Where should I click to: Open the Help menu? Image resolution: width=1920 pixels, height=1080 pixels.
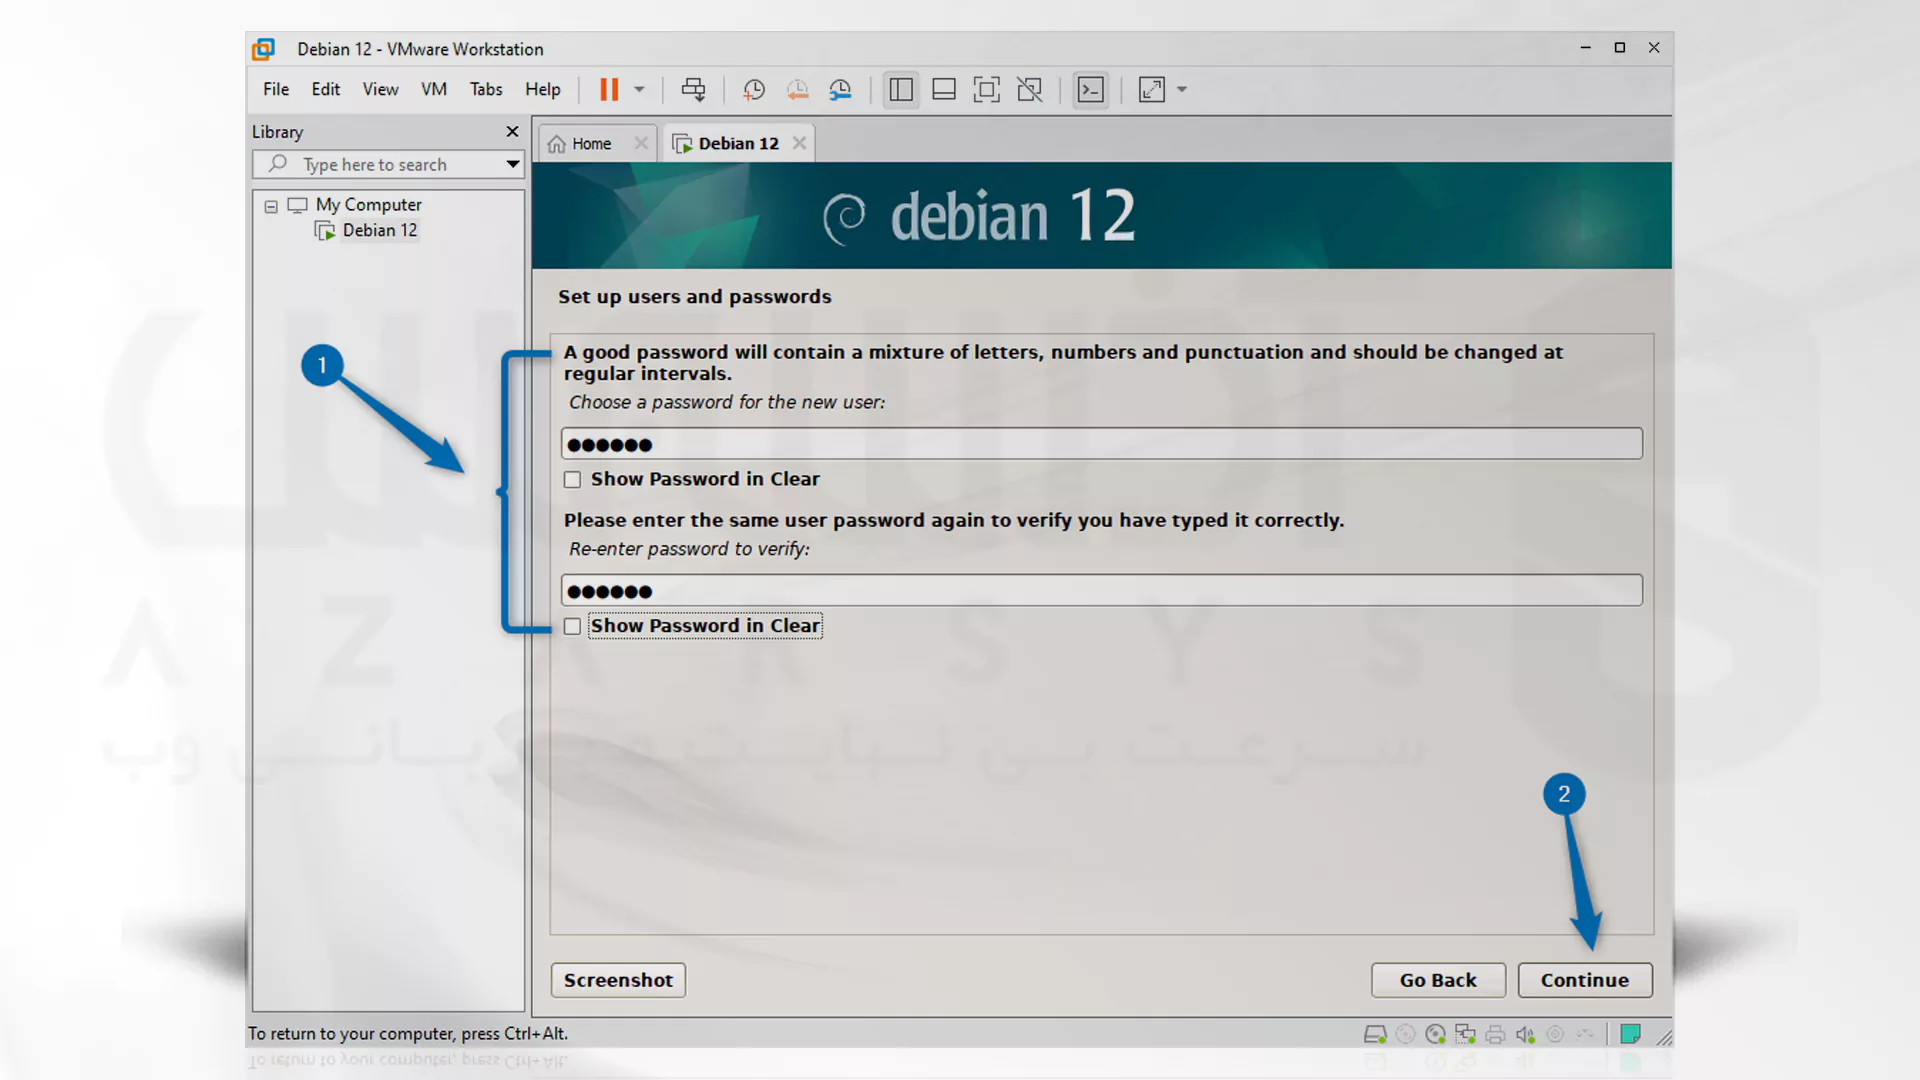(x=543, y=90)
